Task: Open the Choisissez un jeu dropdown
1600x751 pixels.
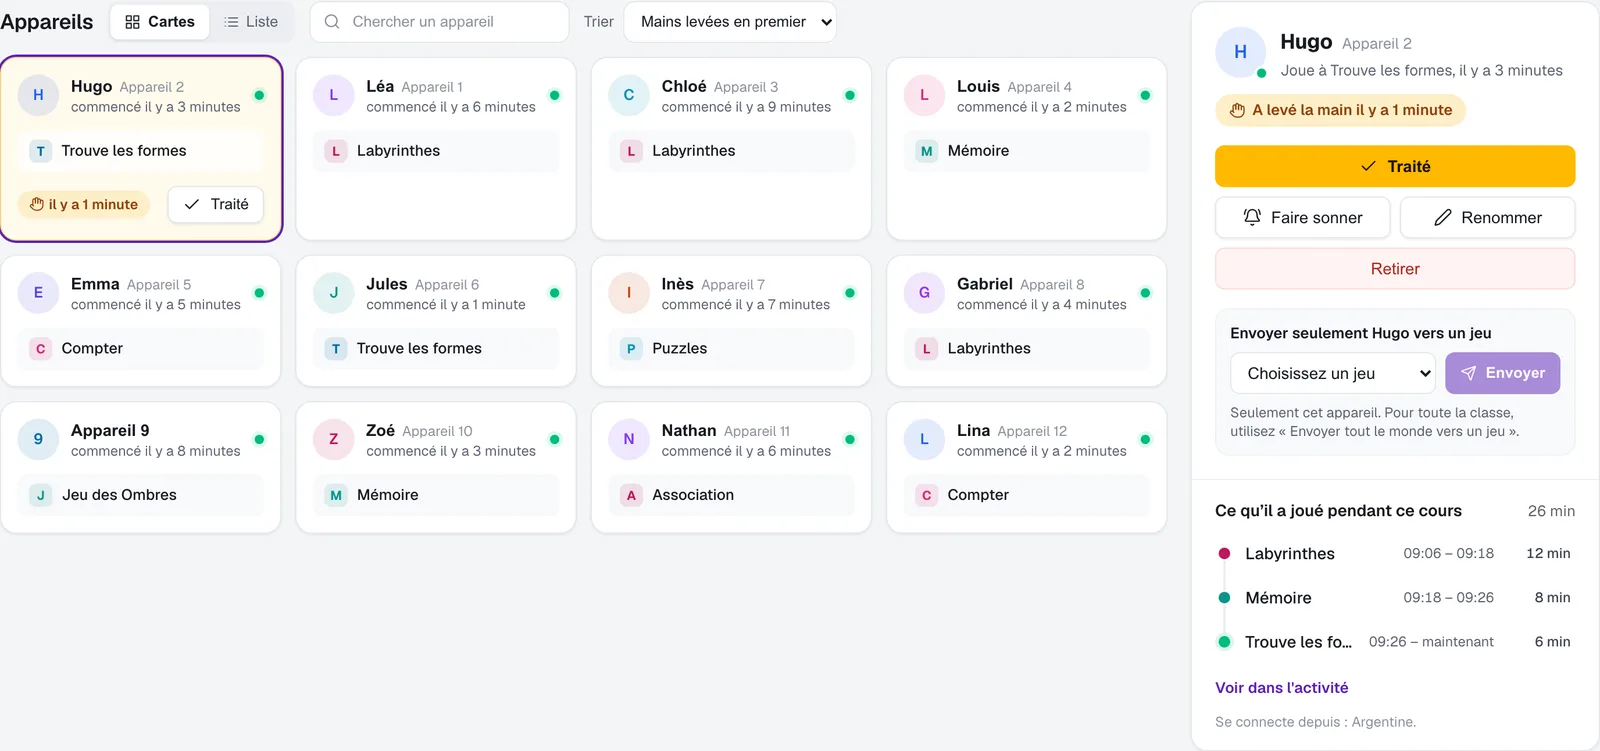Action: click(1333, 373)
